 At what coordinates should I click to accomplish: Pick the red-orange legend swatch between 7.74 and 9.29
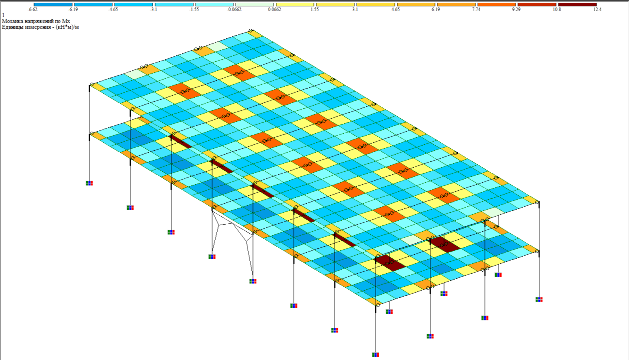[497, 4]
